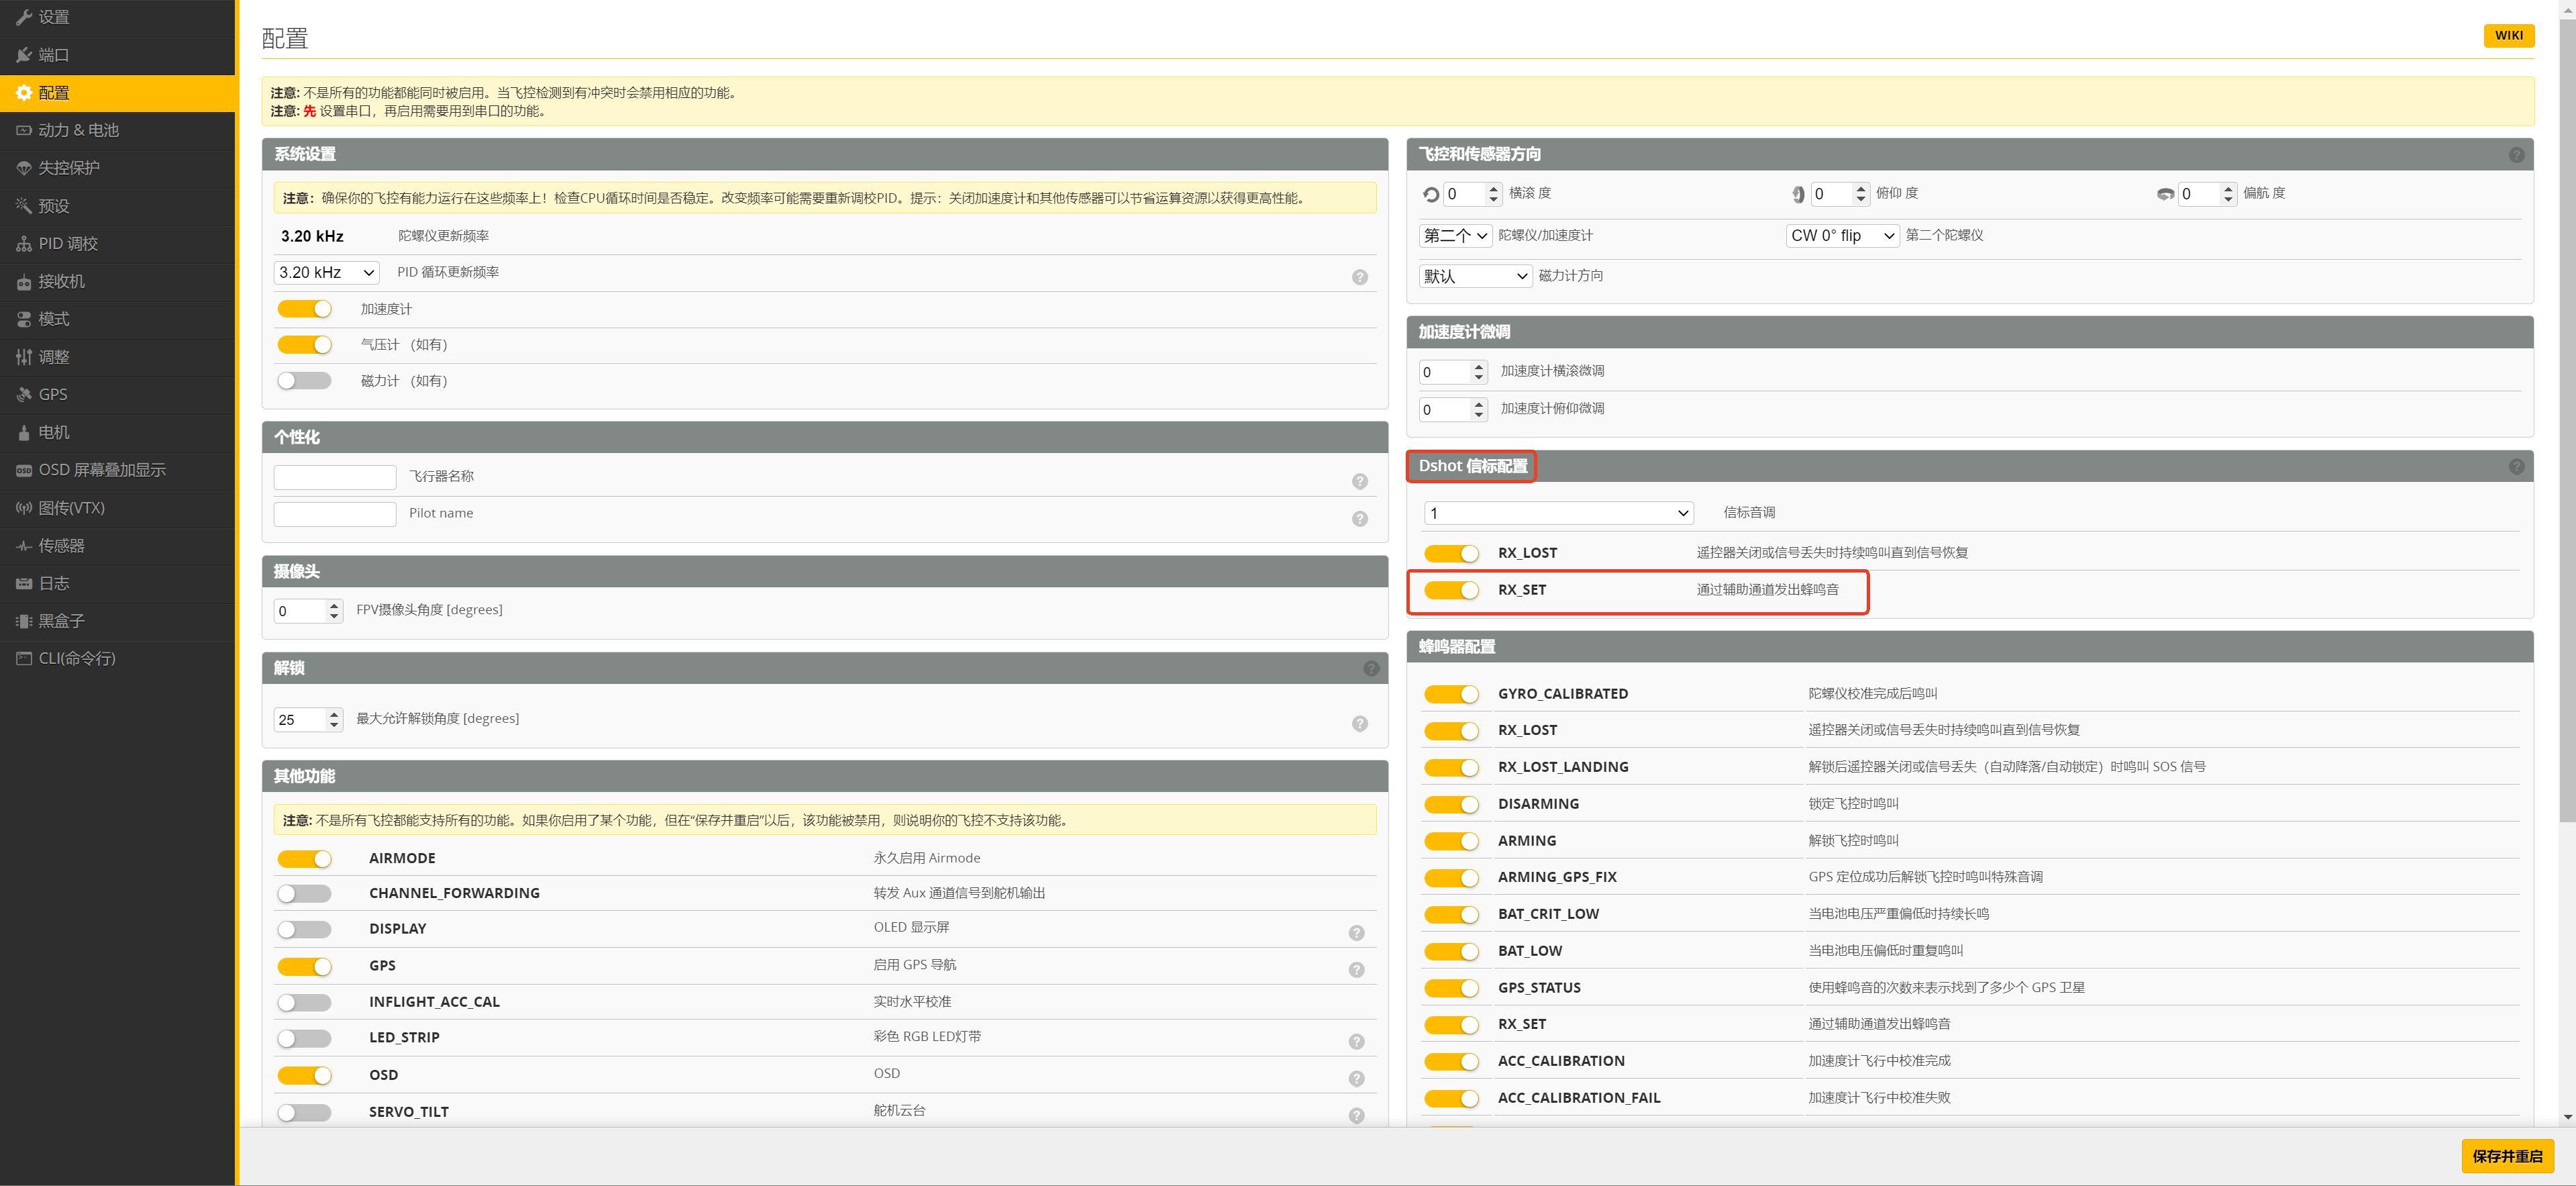Screen dimensions: 2576x1186
Task: Toggle beeper GYRO_CALIBRATED switch
Action: click(1451, 694)
